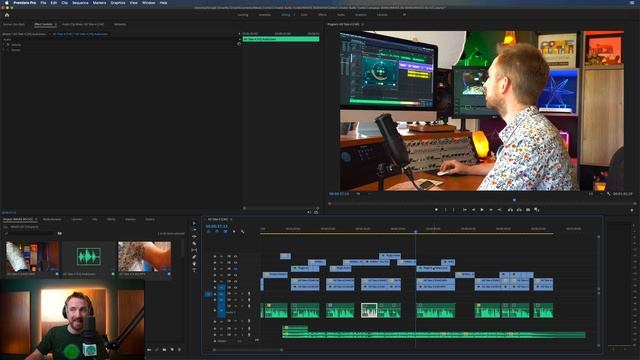The height and width of the screenshot is (360, 640).
Task: Open the timeline display settings wrench
Action: [x=242, y=231]
